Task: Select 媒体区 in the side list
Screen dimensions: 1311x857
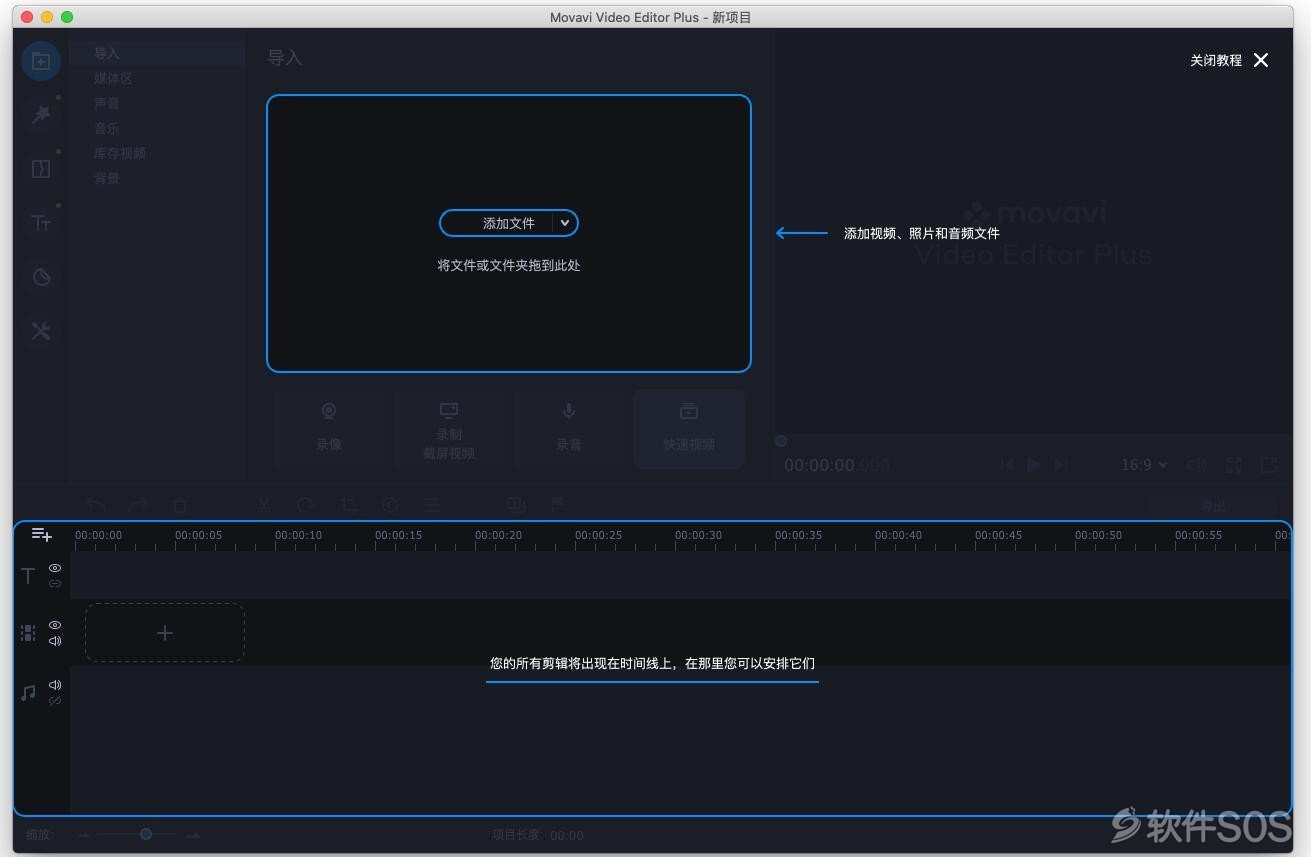Action: tap(113, 78)
